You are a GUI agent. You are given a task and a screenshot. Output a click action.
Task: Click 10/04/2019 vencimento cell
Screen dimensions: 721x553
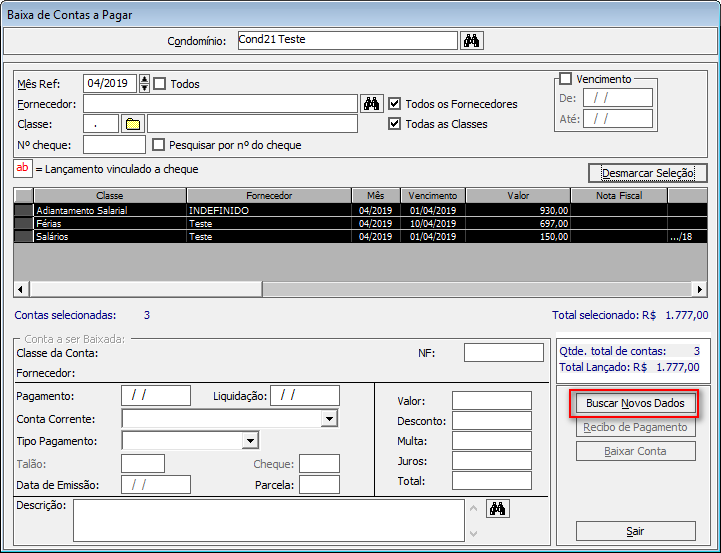point(433,223)
